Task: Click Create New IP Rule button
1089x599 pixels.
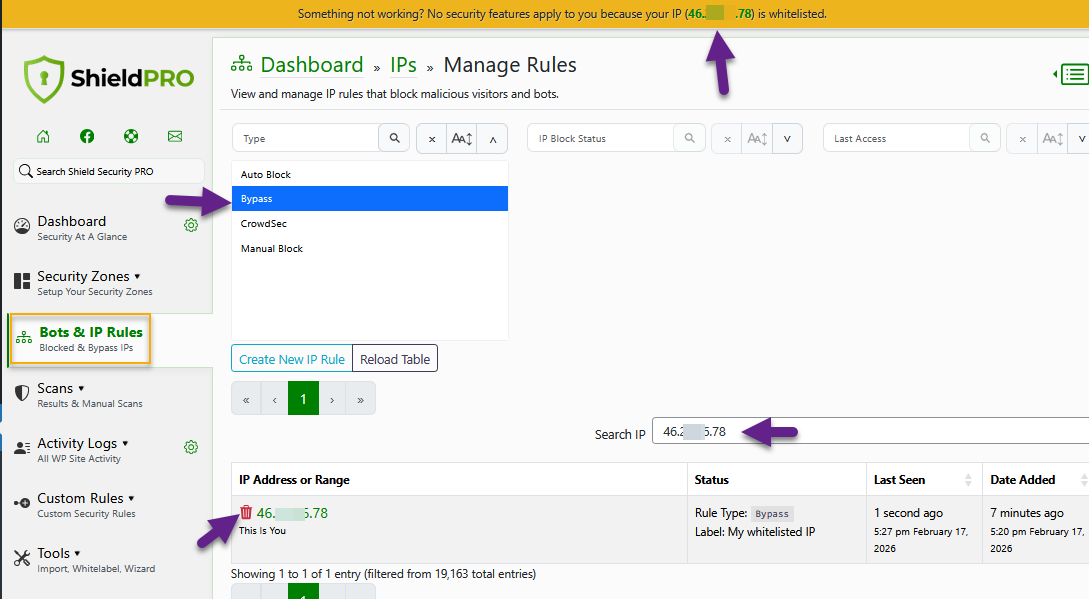Action: (x=292, y=359)
